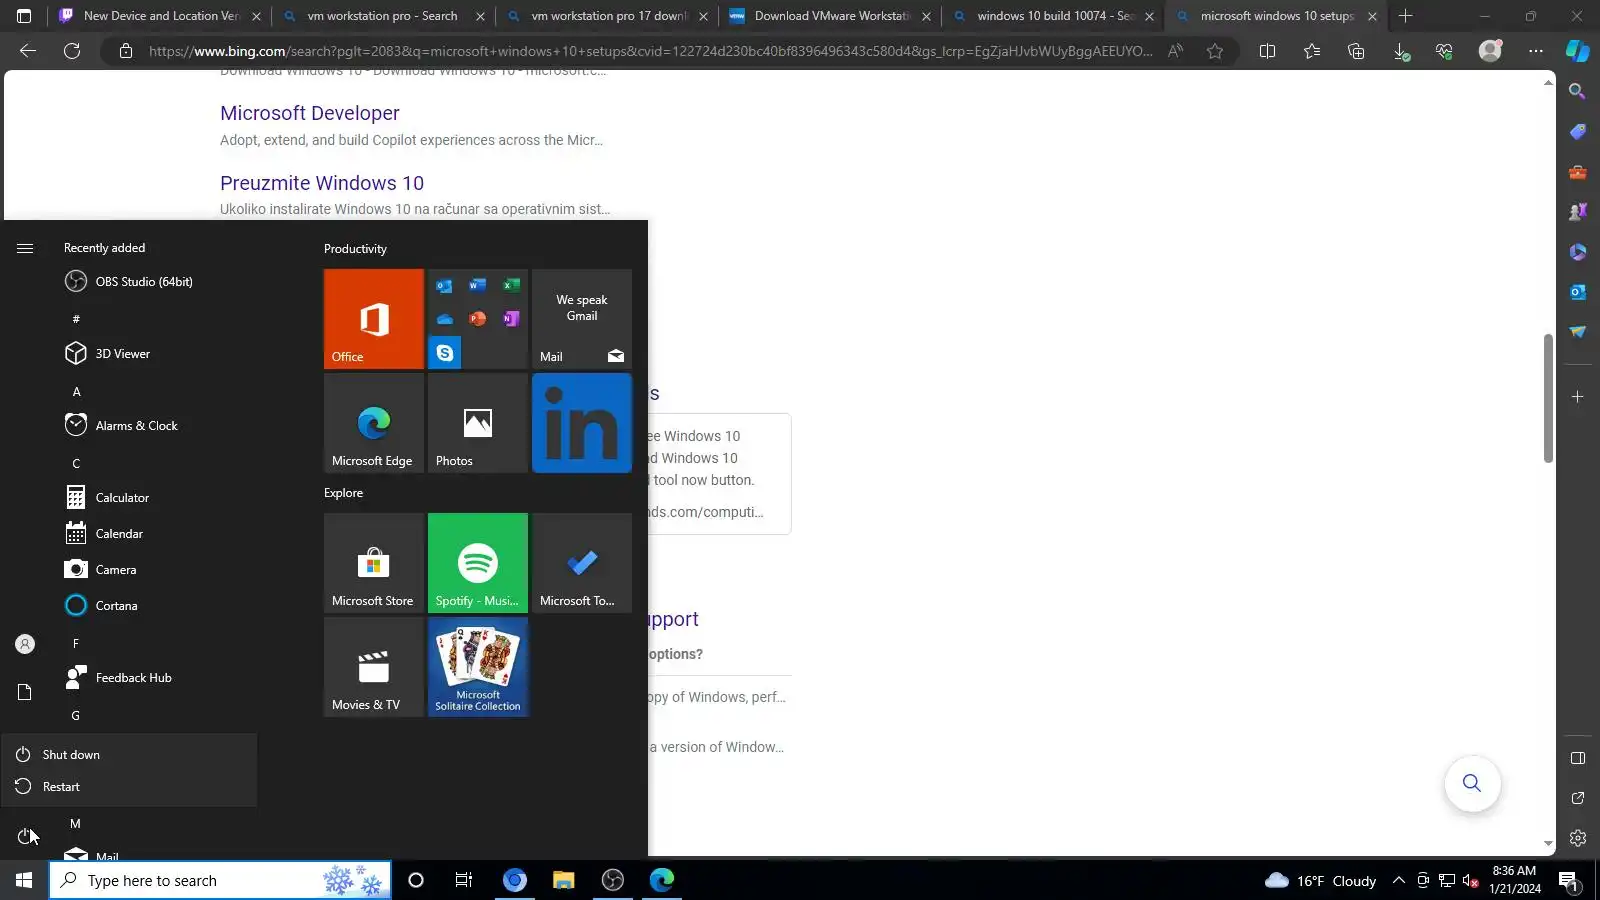The image size is (1600, 900).
Task: Open Edge Settings and more menu
Action: coord(1536,51)
